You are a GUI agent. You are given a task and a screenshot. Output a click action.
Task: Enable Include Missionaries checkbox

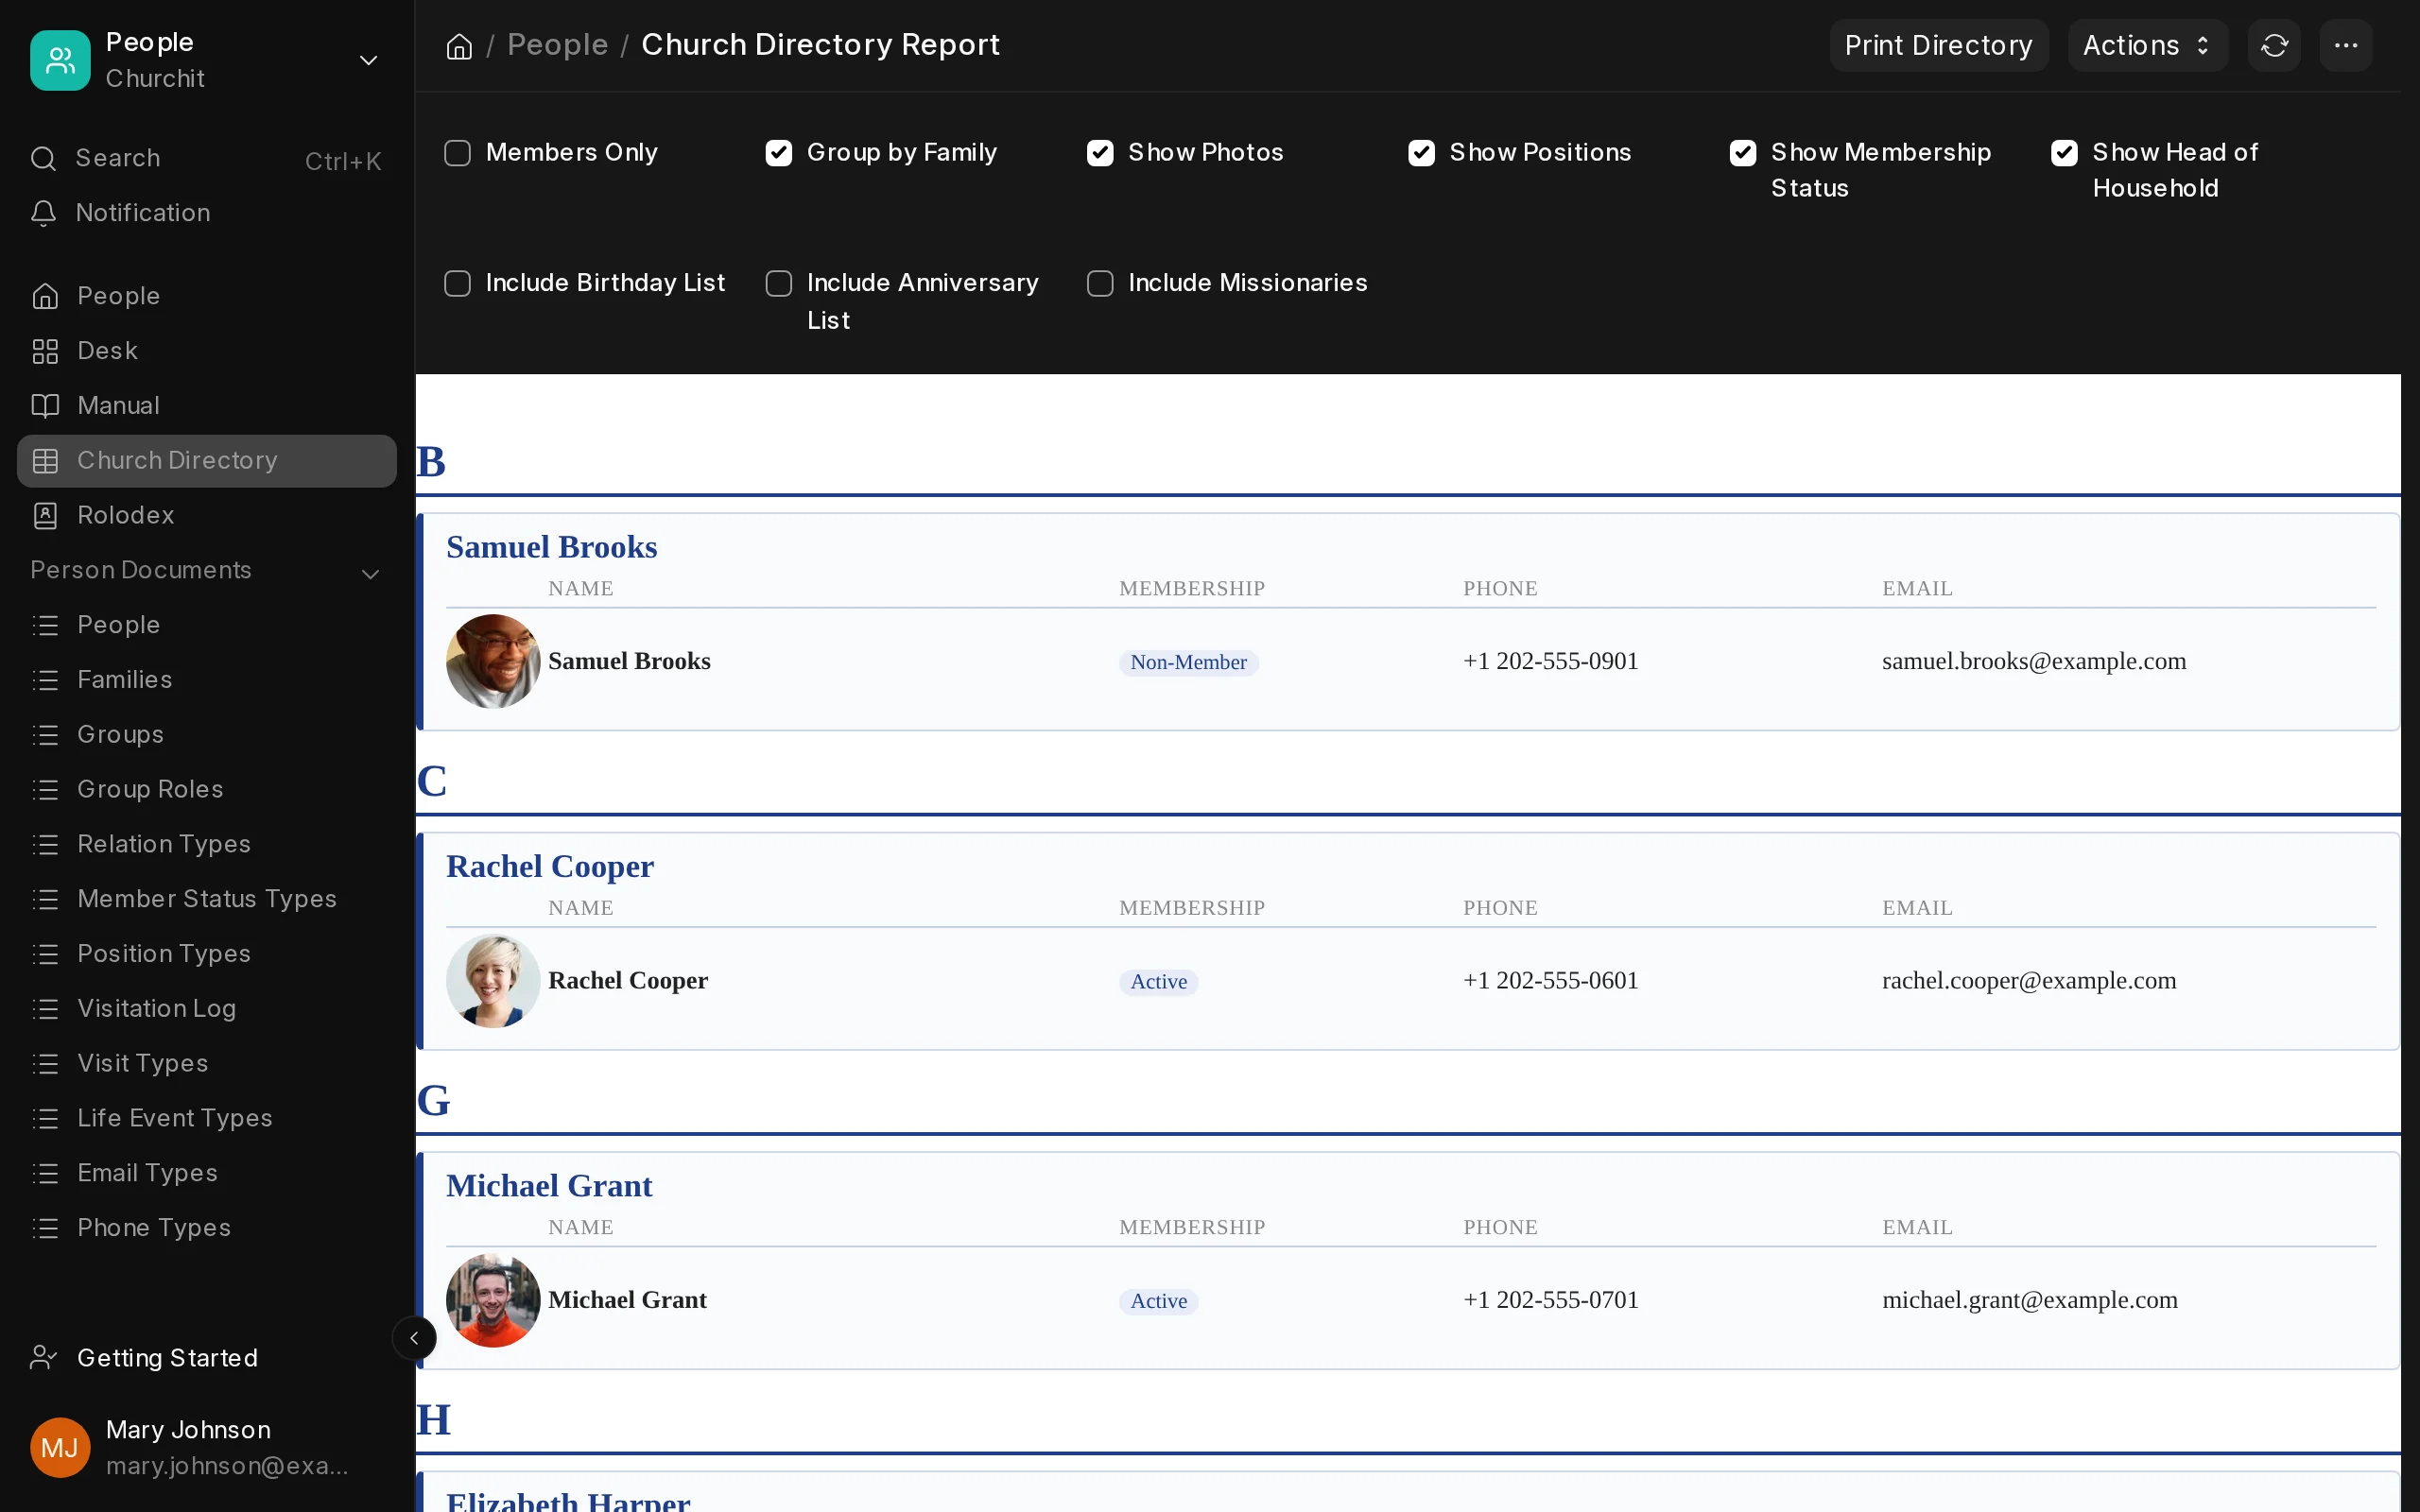1100,284
